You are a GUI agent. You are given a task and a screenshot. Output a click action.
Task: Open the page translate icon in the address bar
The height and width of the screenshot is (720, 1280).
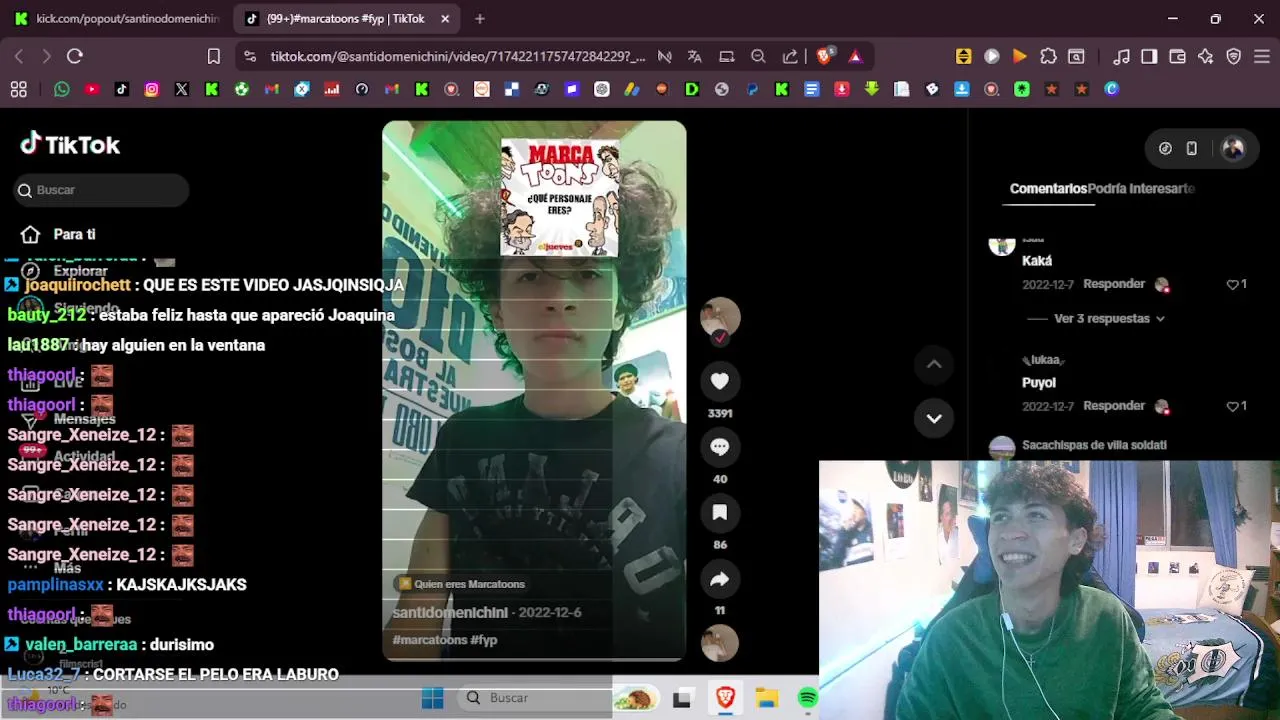[x=694, y=56]
